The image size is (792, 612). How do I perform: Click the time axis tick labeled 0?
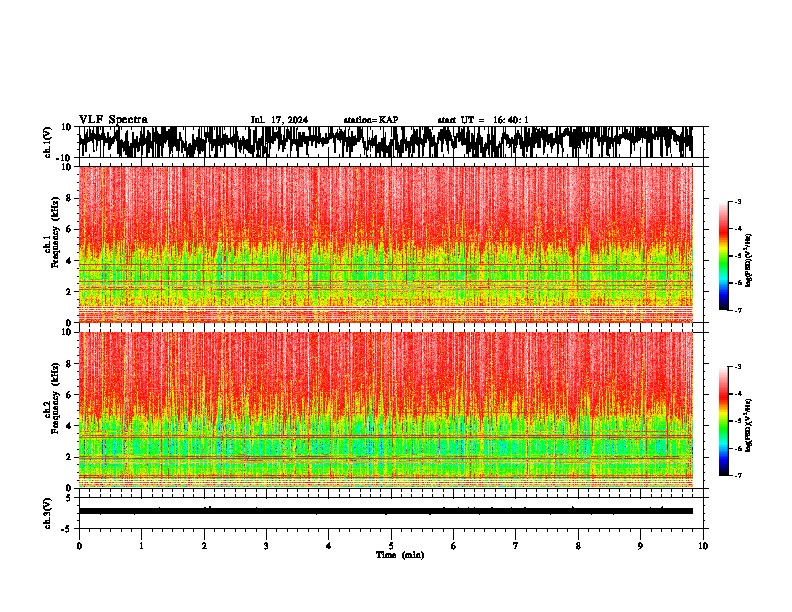79,546
